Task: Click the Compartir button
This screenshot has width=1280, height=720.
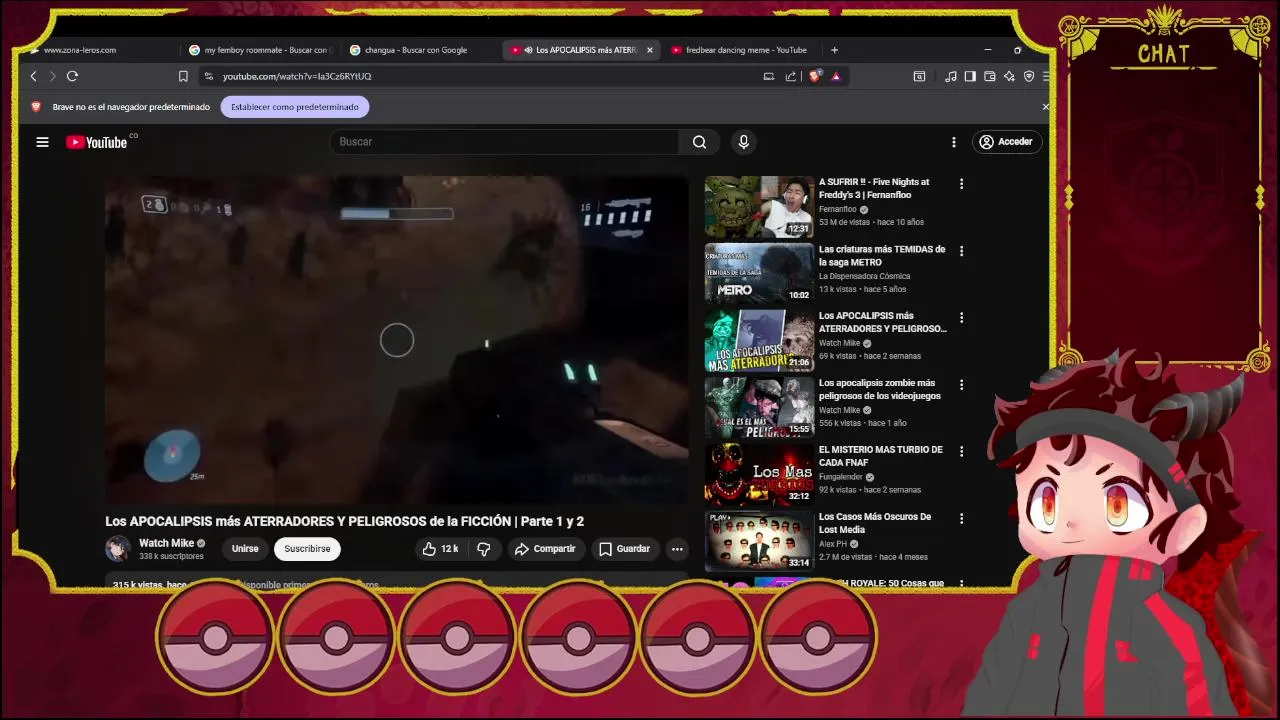Action: point(545,549)
